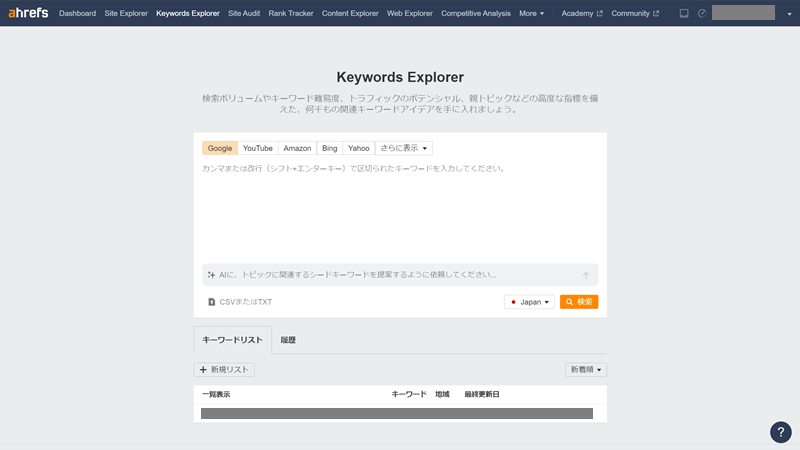Switch to Bing search engine
Image resolution: width=800 pixels, height=450 pixels.
(330, 148)
